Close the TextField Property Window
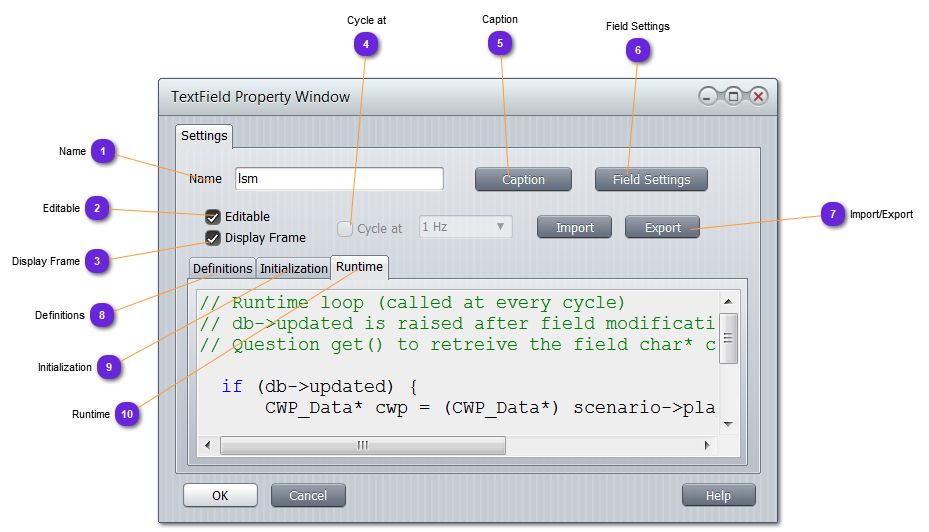Screen dimensions: 929x532 point(758,97)
